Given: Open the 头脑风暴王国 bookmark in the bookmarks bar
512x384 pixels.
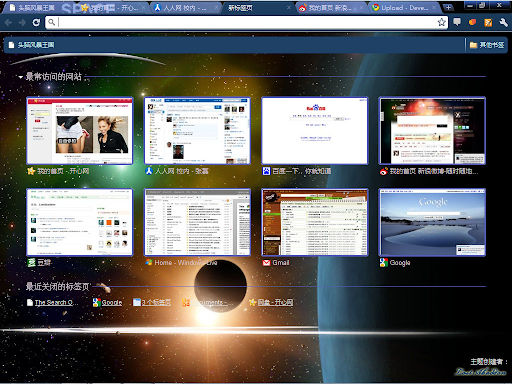Looking at the screenshot, I should 31,45.
